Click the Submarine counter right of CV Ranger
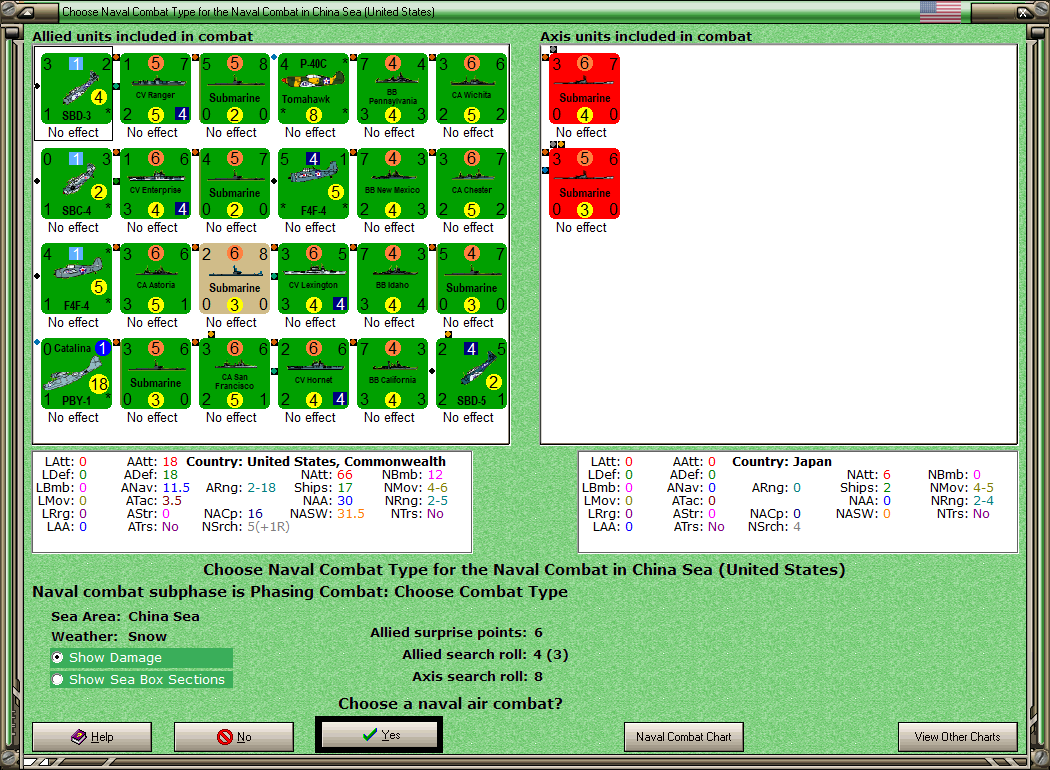Viewport: 1050px width, 770px height. tap(234, 89)
